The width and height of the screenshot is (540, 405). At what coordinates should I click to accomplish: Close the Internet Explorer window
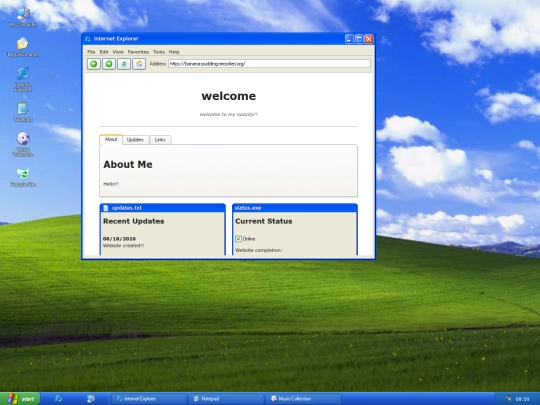click(369, 39)
